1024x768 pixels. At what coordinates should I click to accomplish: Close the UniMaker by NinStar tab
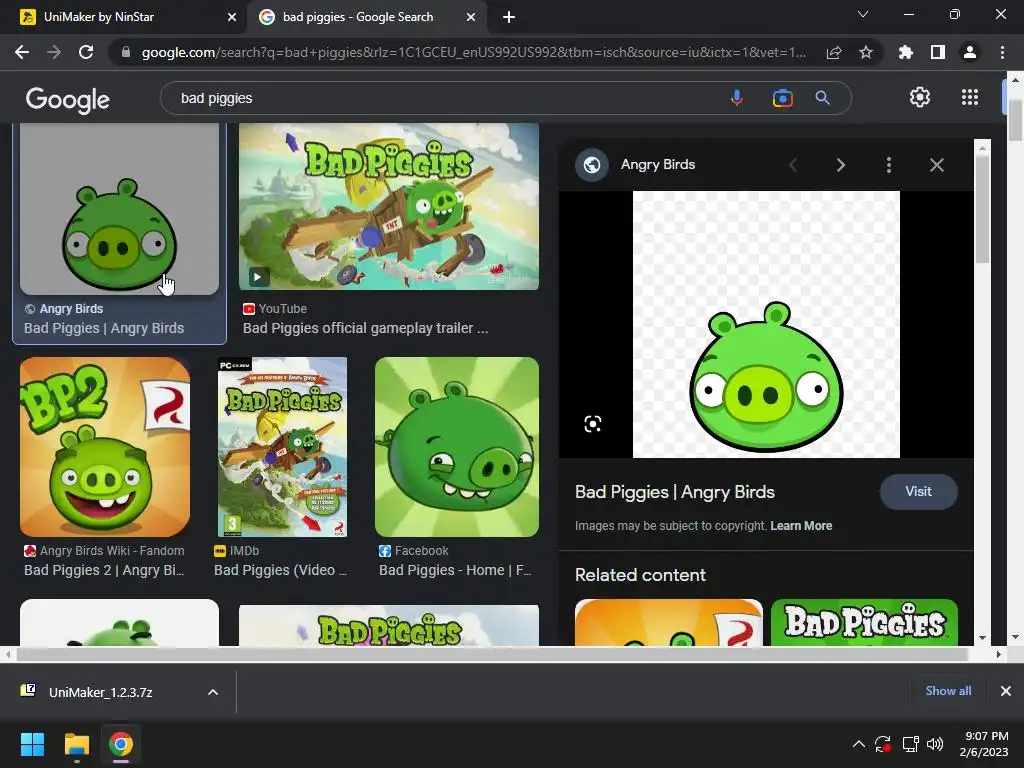[232, 17]
